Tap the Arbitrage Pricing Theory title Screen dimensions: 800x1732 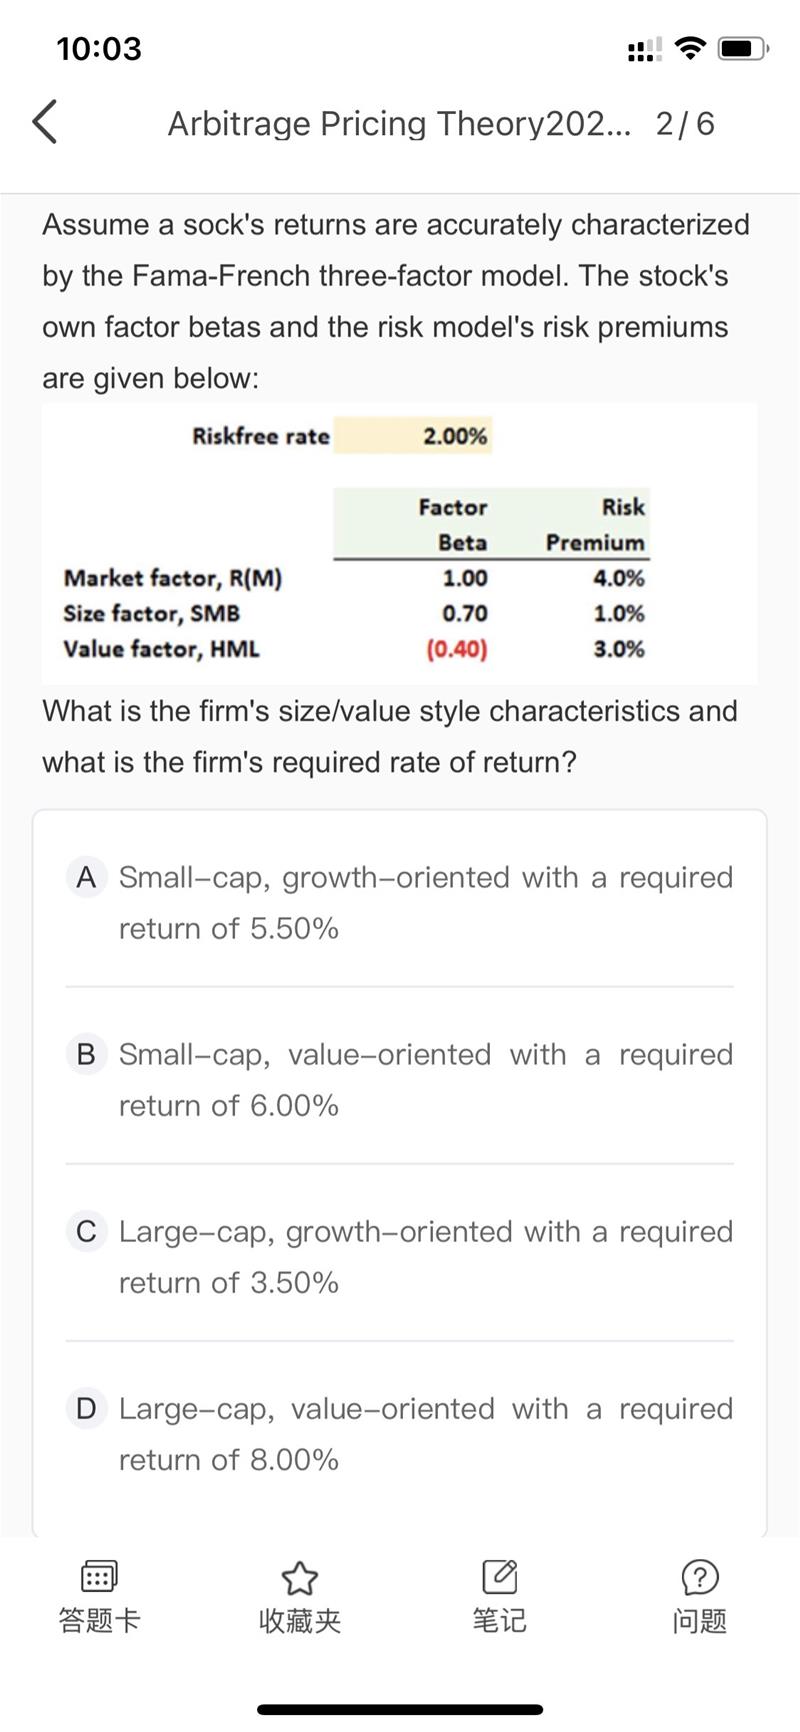[x=399, y=123]
